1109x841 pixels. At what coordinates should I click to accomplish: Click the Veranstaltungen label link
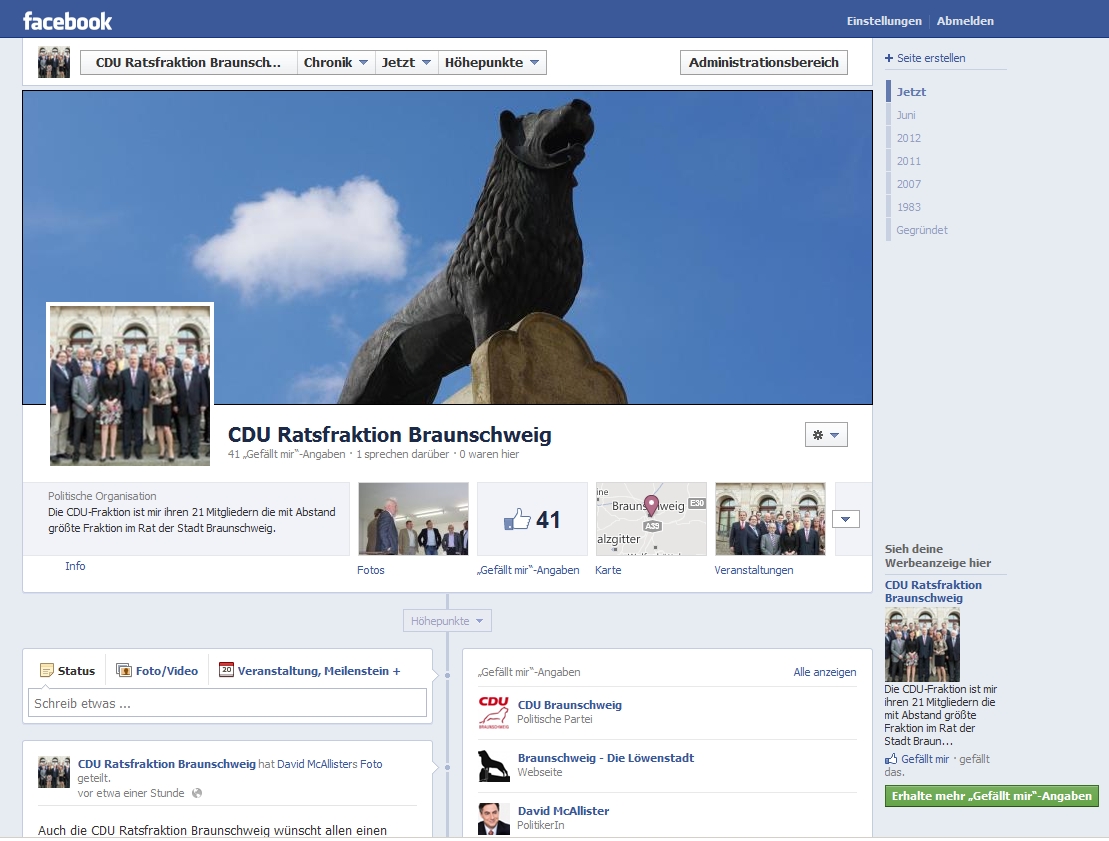point(753,570)
